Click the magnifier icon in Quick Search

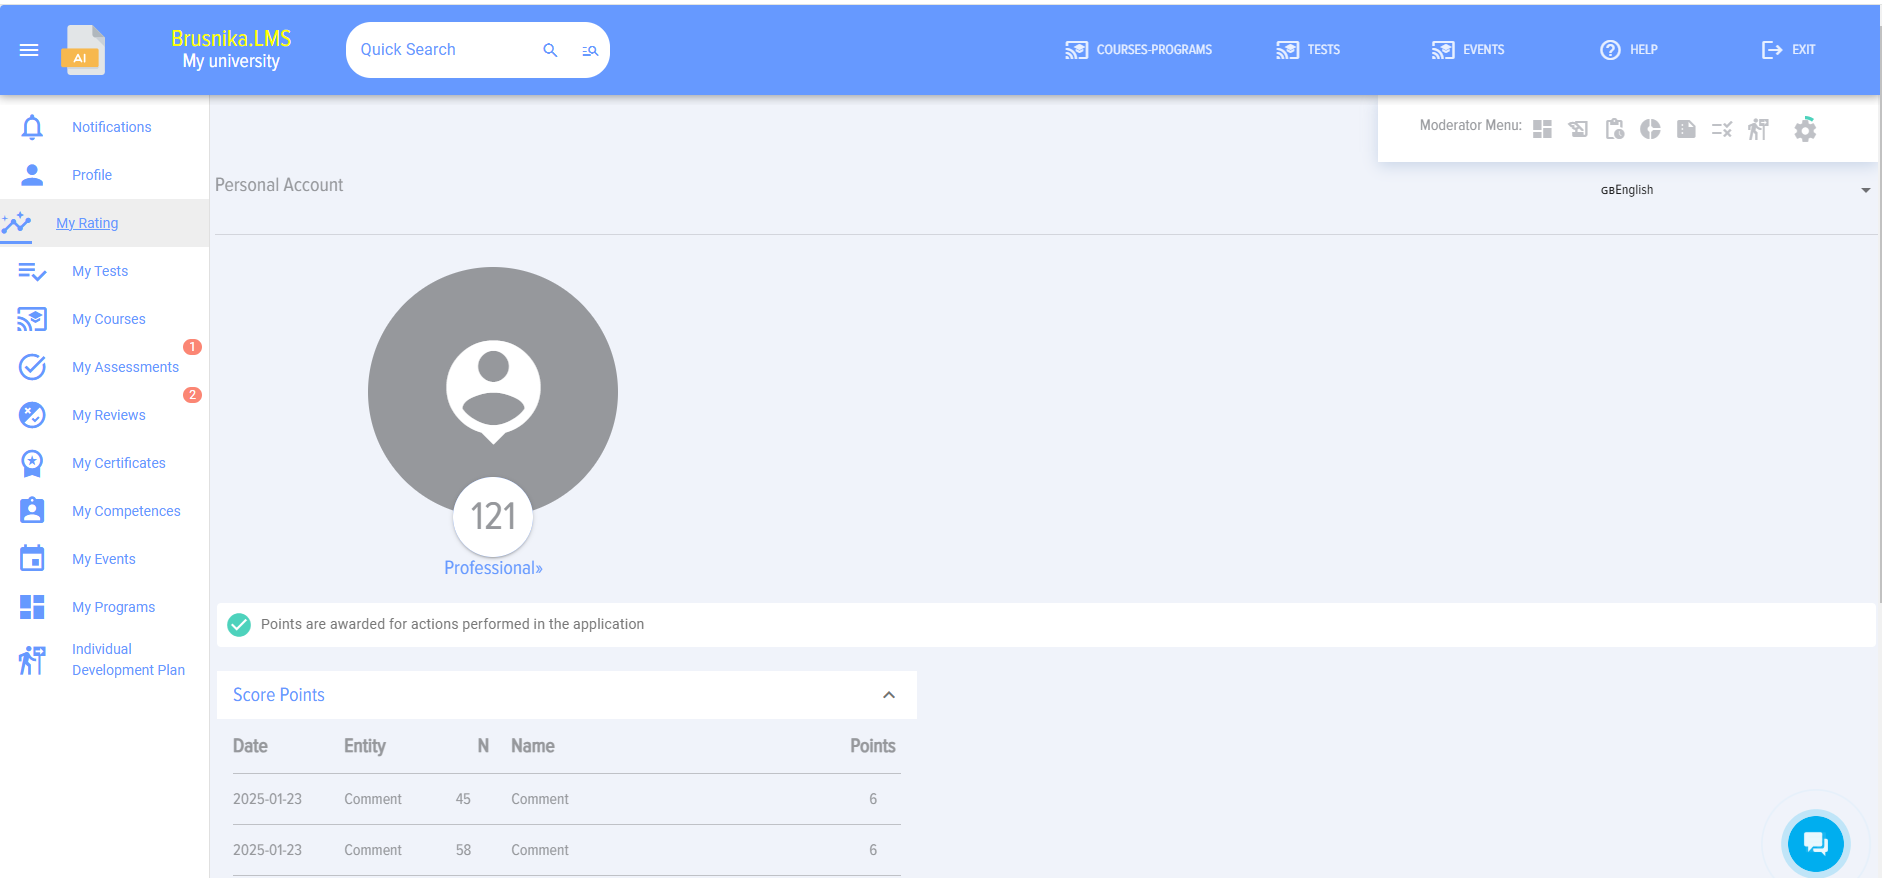(x=550, y=50)
